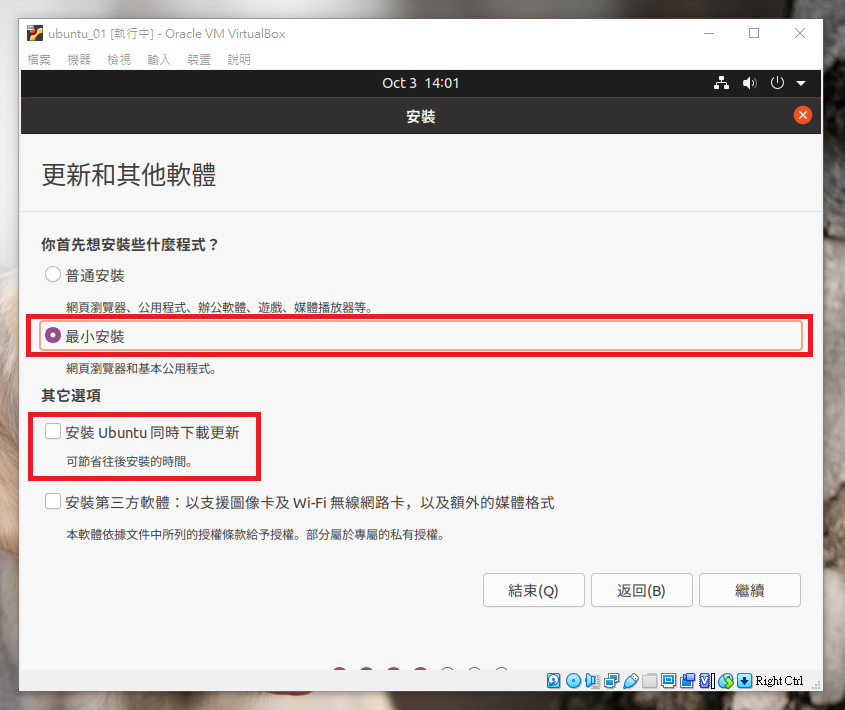
Task: Click the 繼續 button
Action: (750, 590)
